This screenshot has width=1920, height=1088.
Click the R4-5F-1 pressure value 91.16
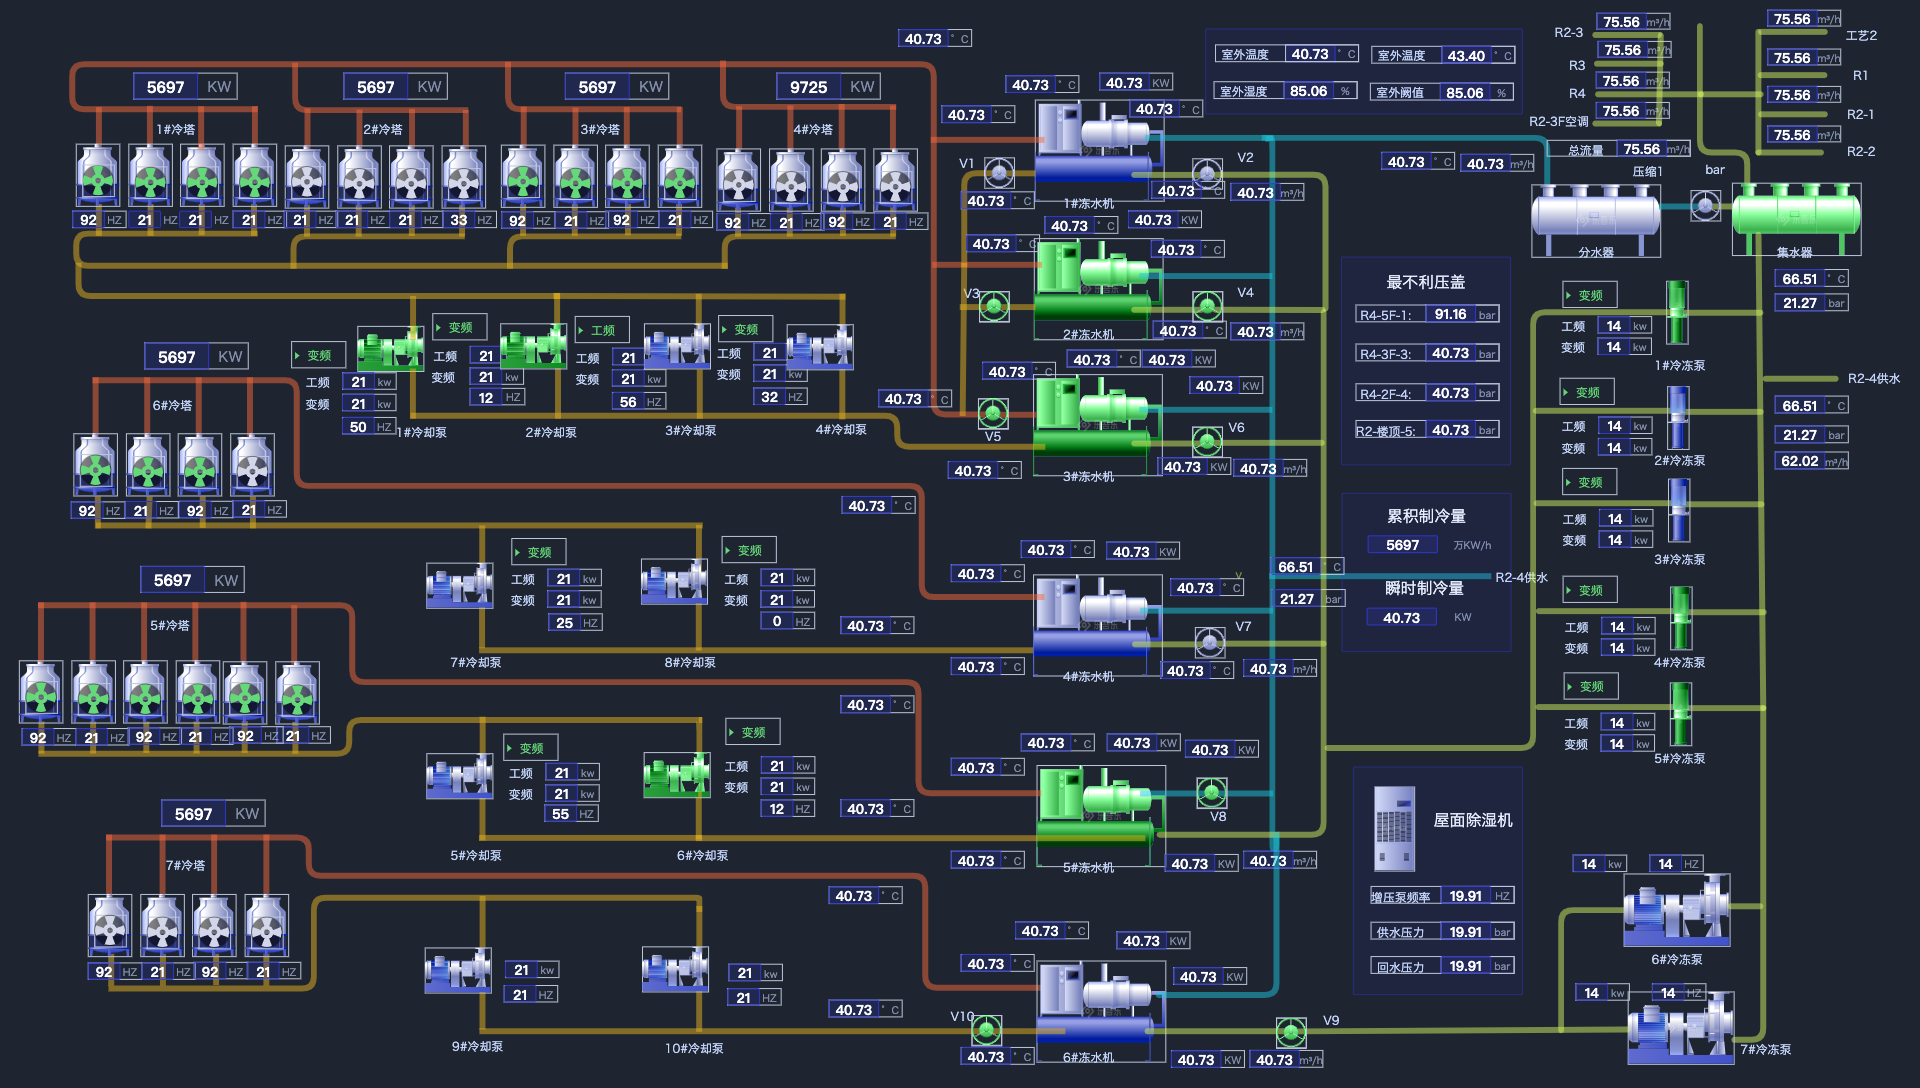click(x=1449, y=314)
